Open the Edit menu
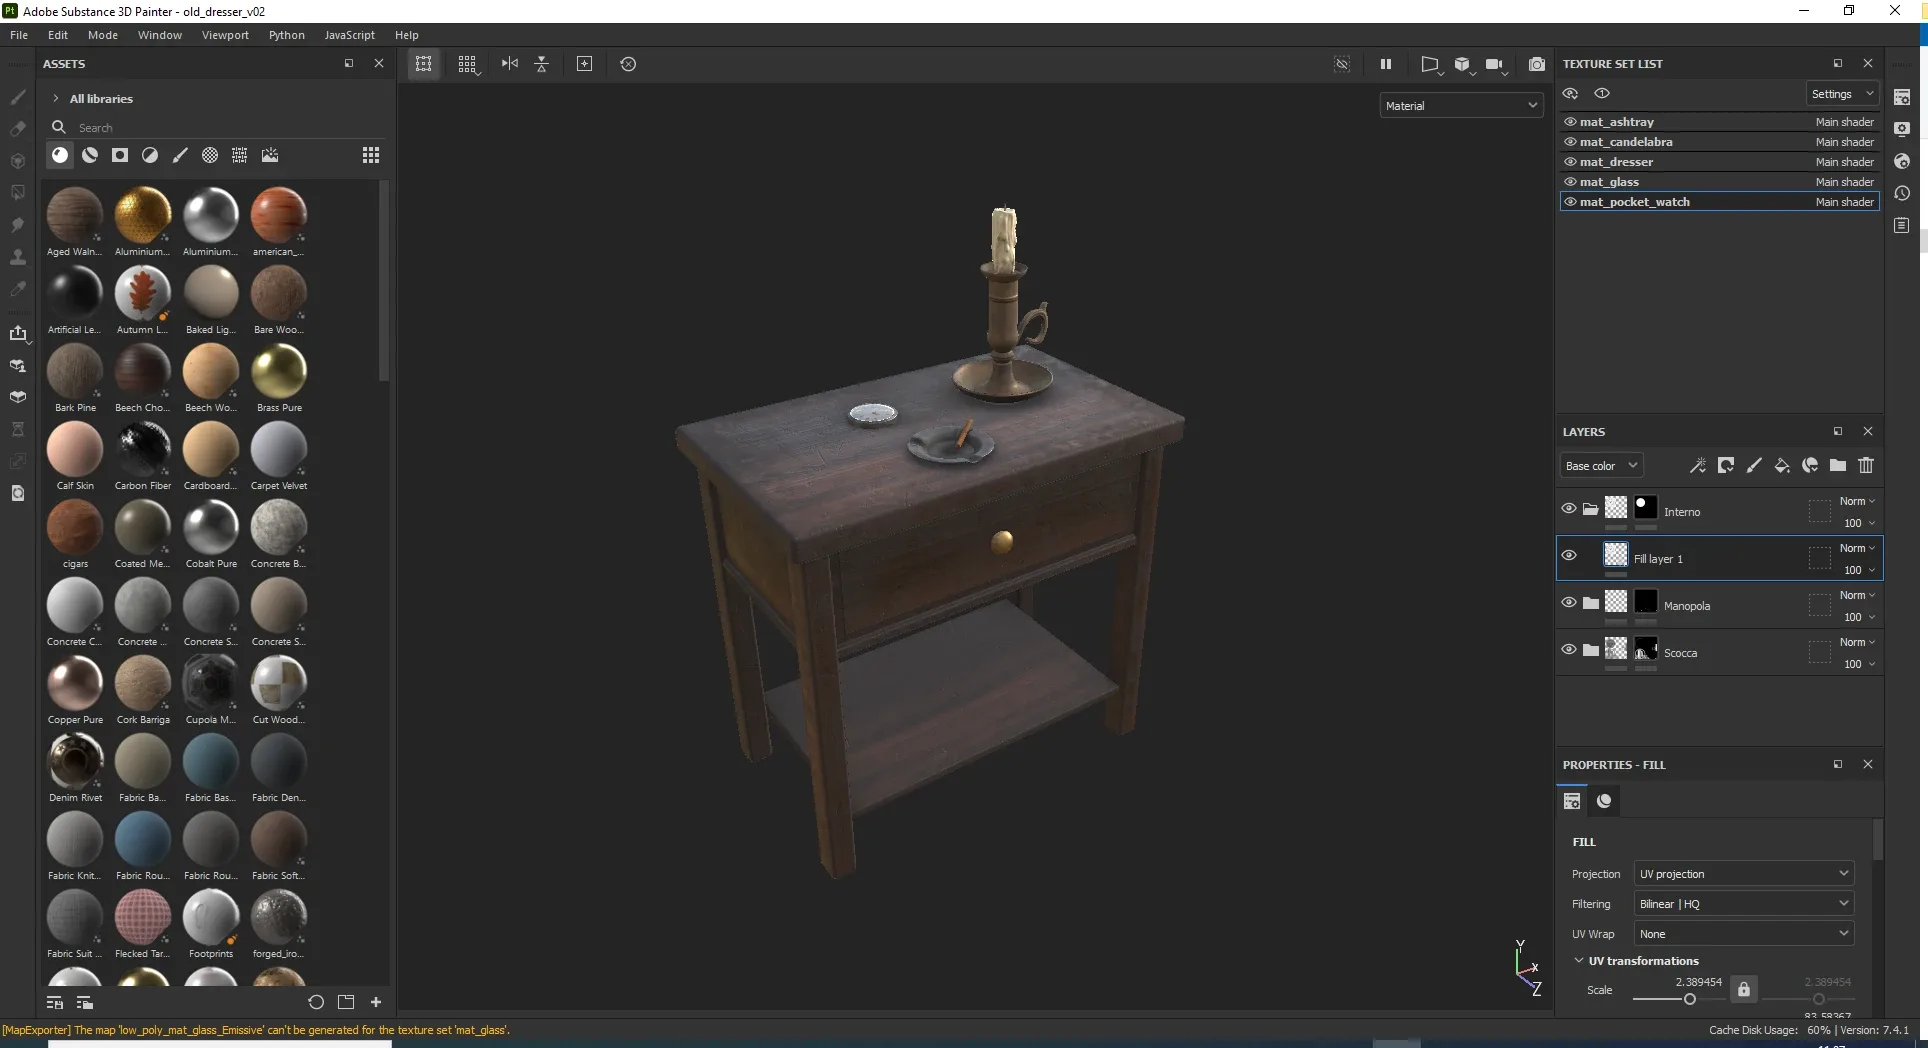The height and width of the screenshot is (1048, 1928). click(x=58, y=35)
